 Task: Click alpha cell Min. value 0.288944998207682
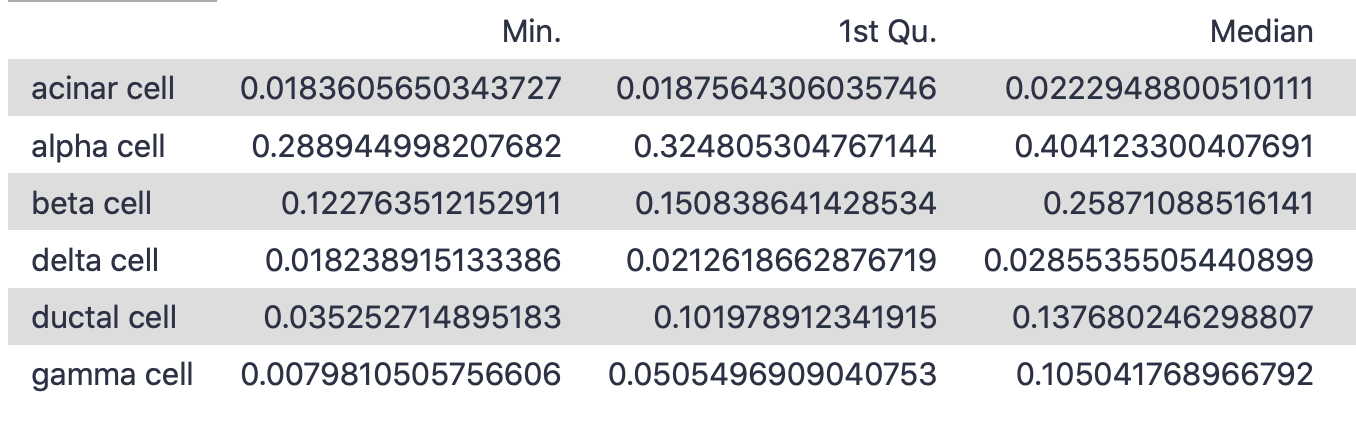tap(406, 146)
